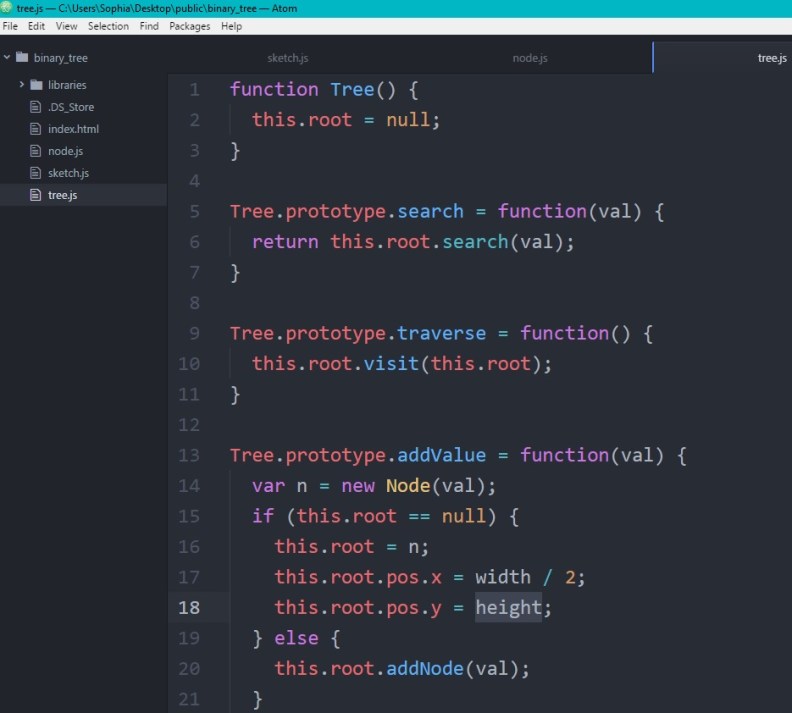The image size is (792, 713).
Task: Open the Find menu
Action: point(149,26)
